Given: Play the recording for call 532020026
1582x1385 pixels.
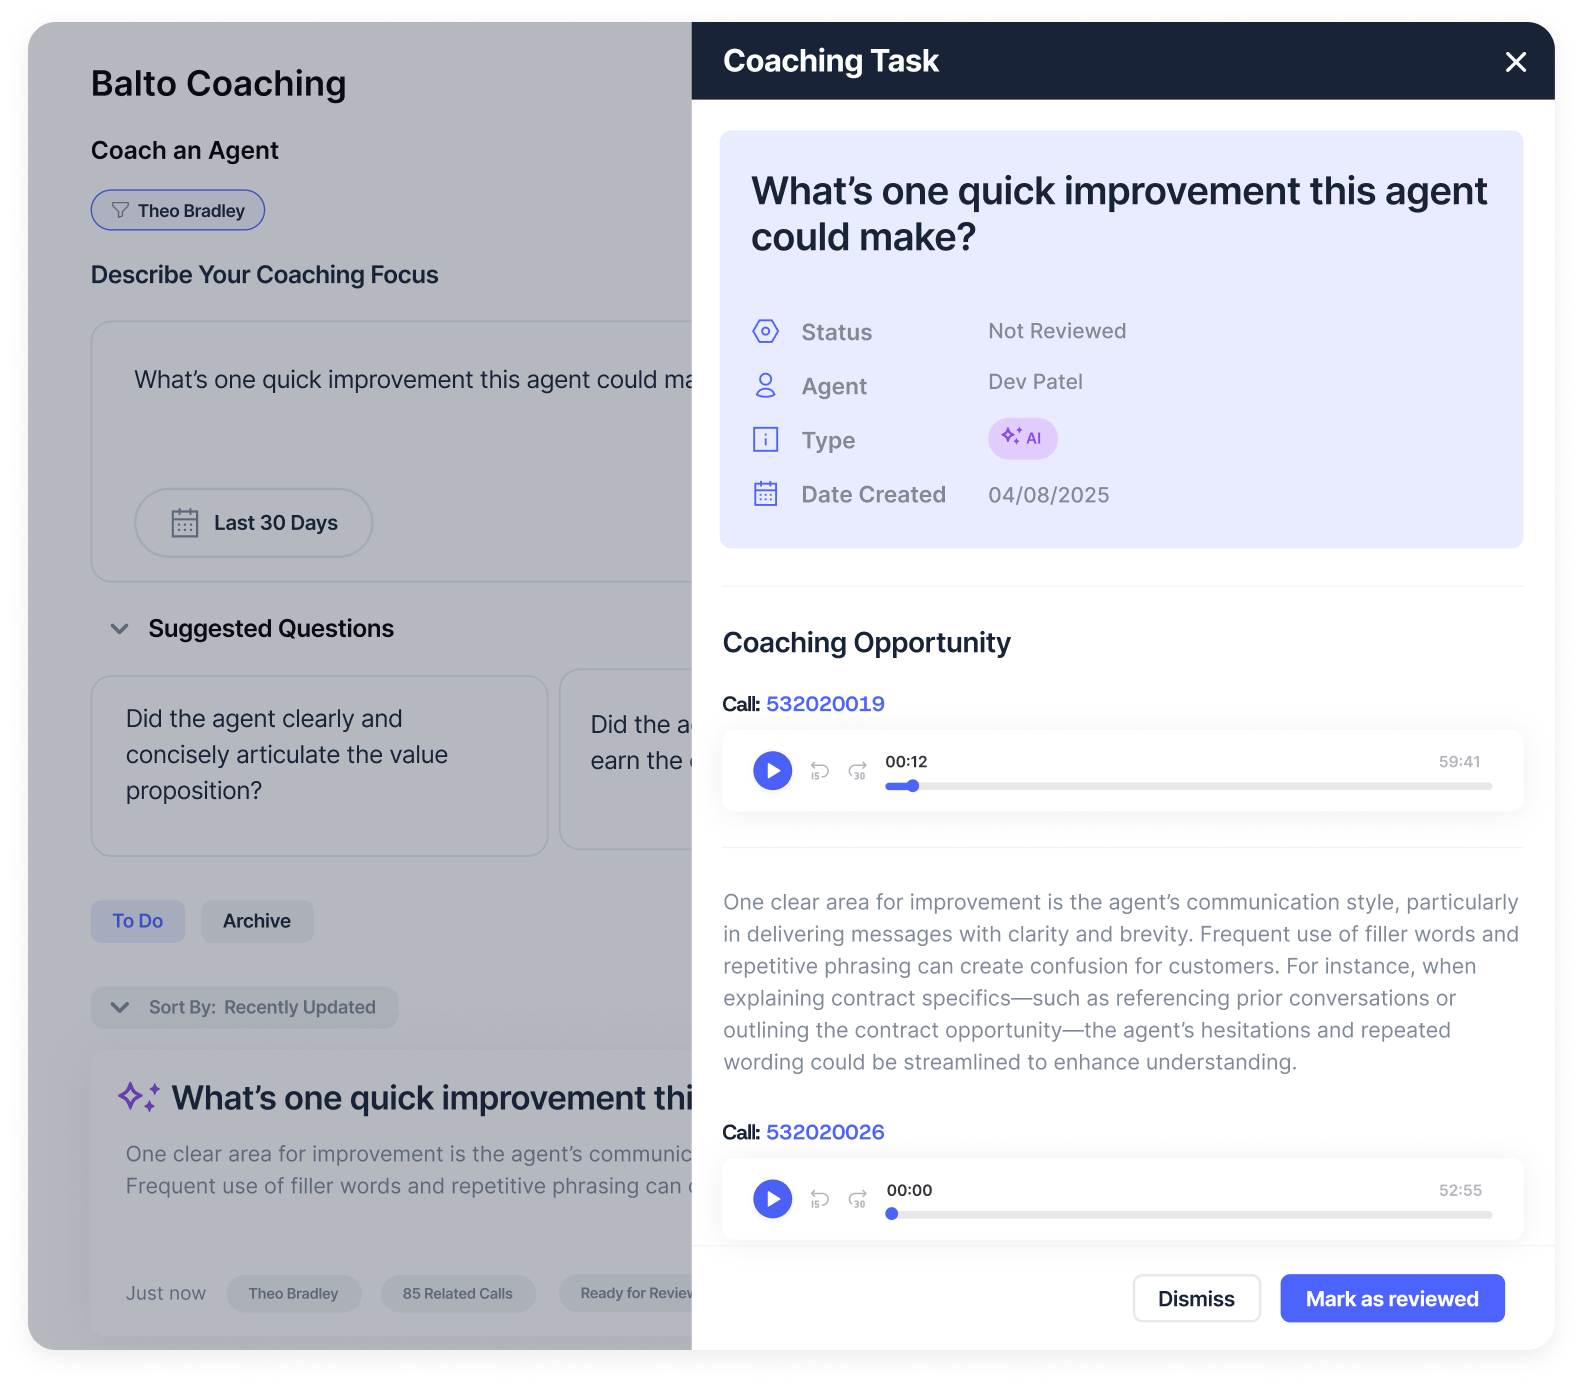Looking at the screenshot, I should (771, 1199).
